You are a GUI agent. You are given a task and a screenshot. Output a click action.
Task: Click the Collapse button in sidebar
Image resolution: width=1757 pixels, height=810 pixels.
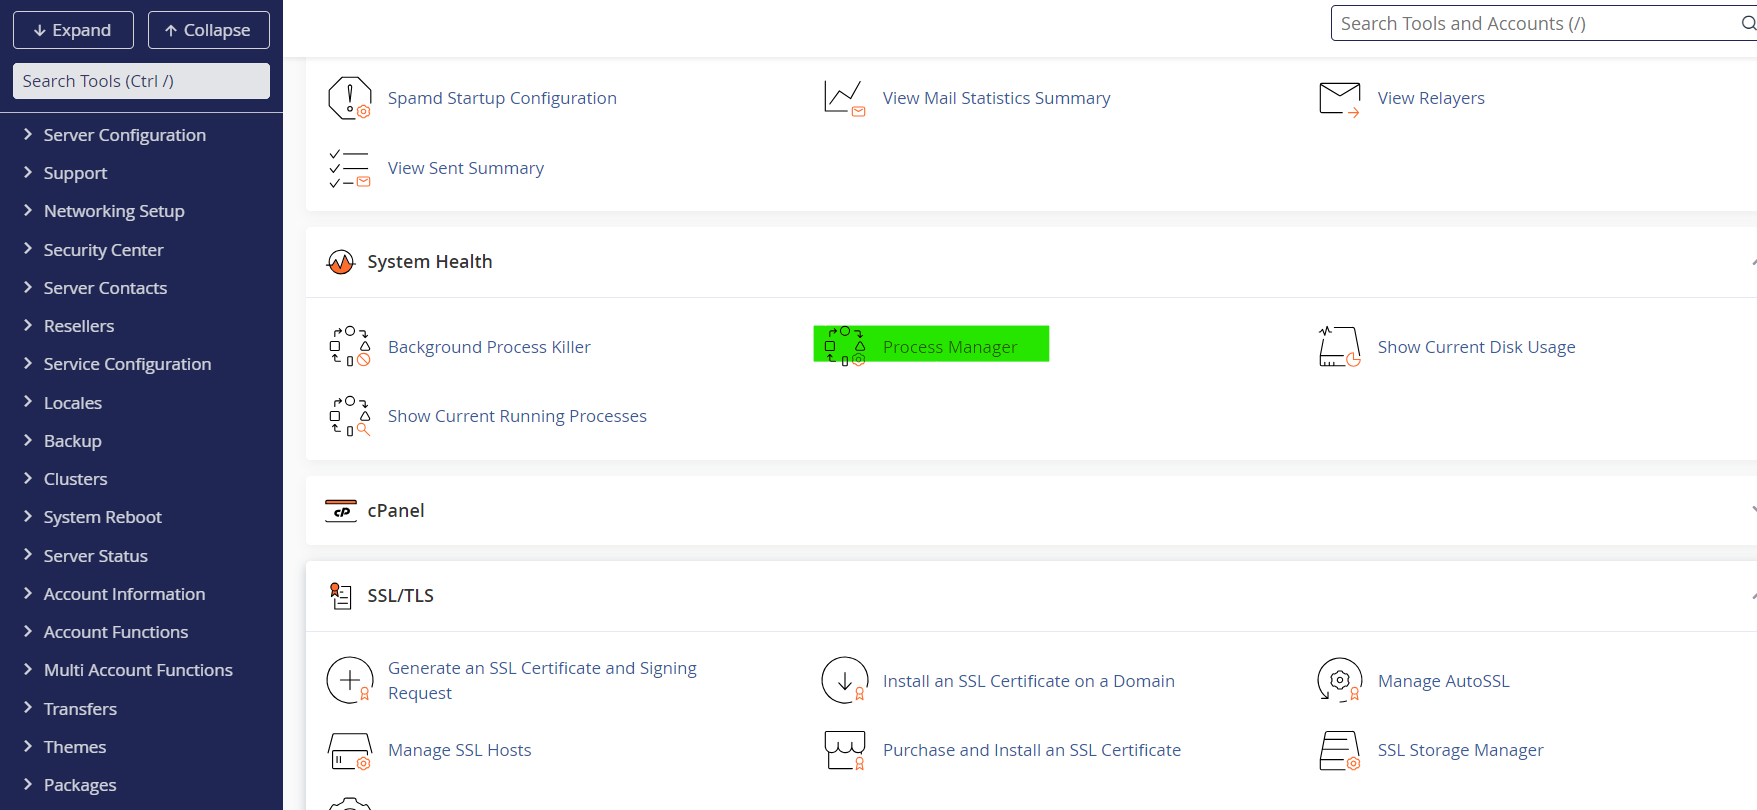tap(209, 30)
